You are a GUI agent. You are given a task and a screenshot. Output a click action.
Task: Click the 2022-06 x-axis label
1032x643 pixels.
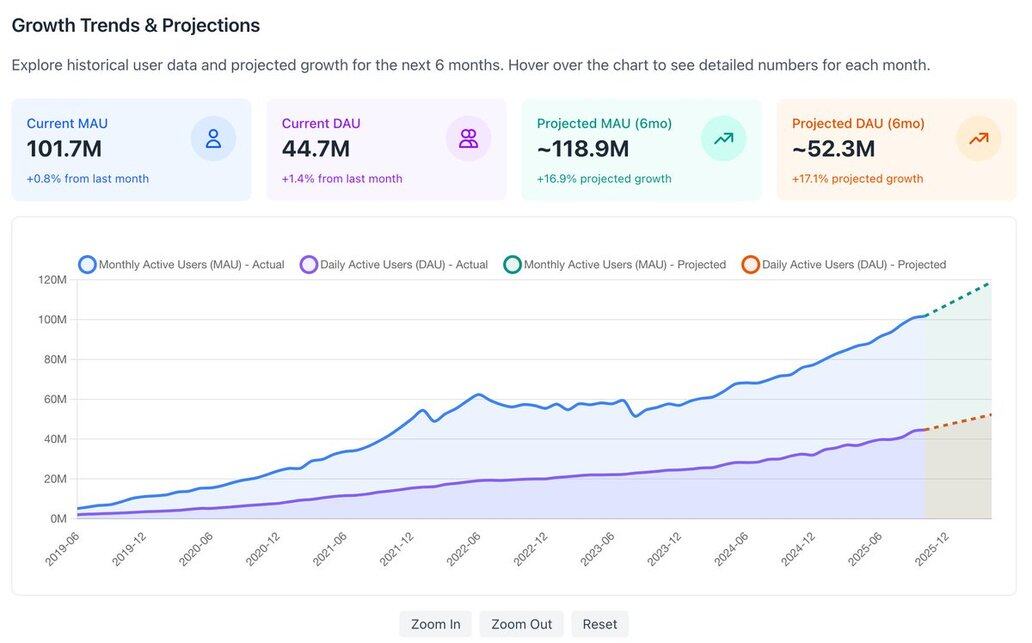pos(464,549)
